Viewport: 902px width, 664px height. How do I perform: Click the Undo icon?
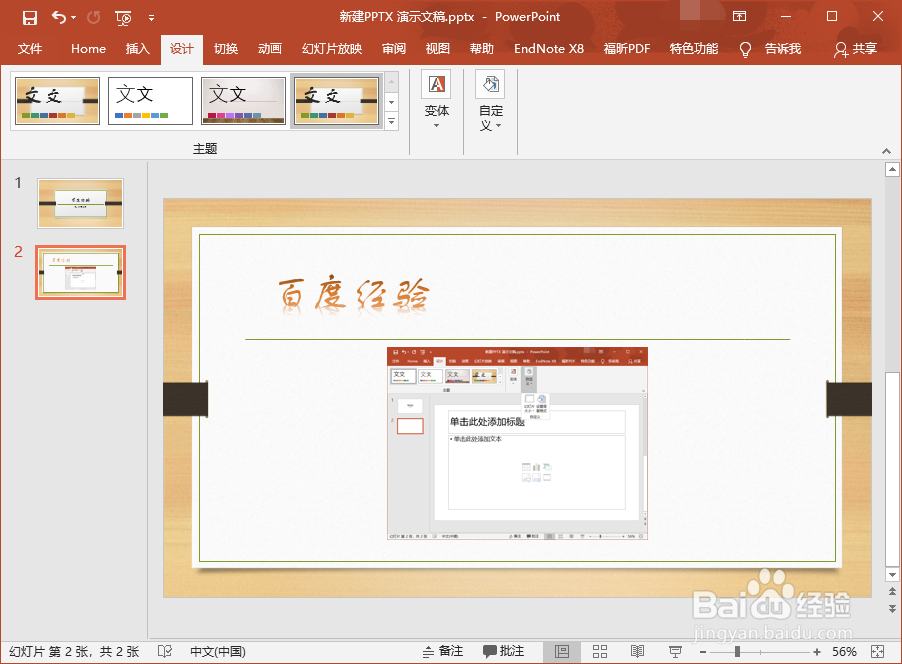click(58, 17)
